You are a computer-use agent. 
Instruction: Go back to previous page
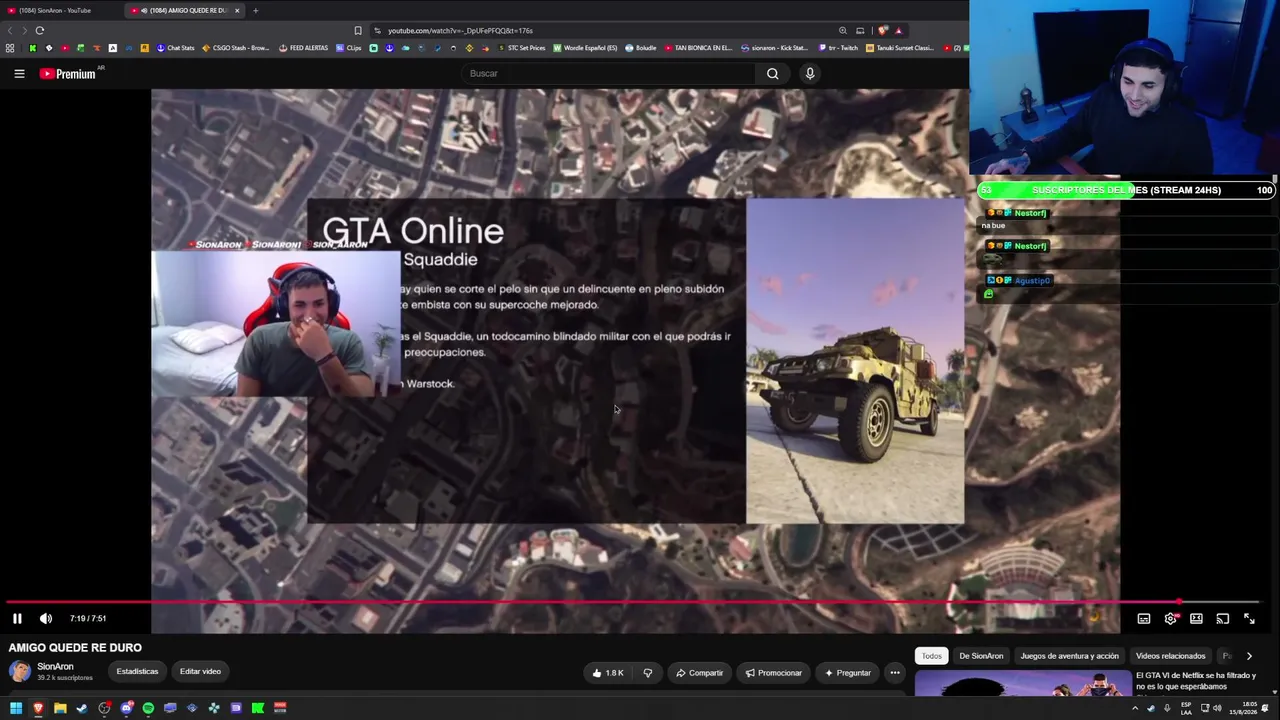point(10,30)
